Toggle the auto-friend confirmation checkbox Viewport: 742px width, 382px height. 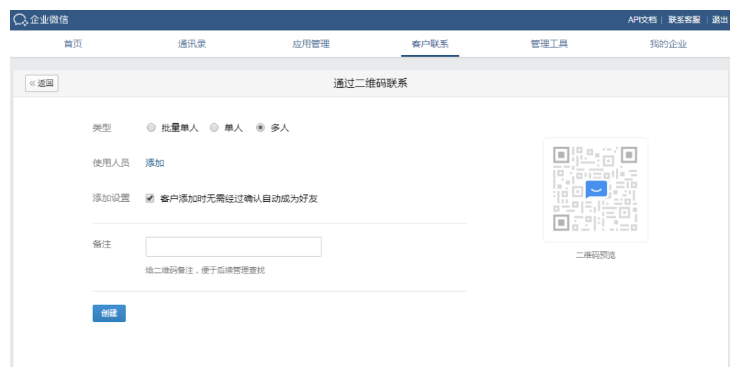150,198
